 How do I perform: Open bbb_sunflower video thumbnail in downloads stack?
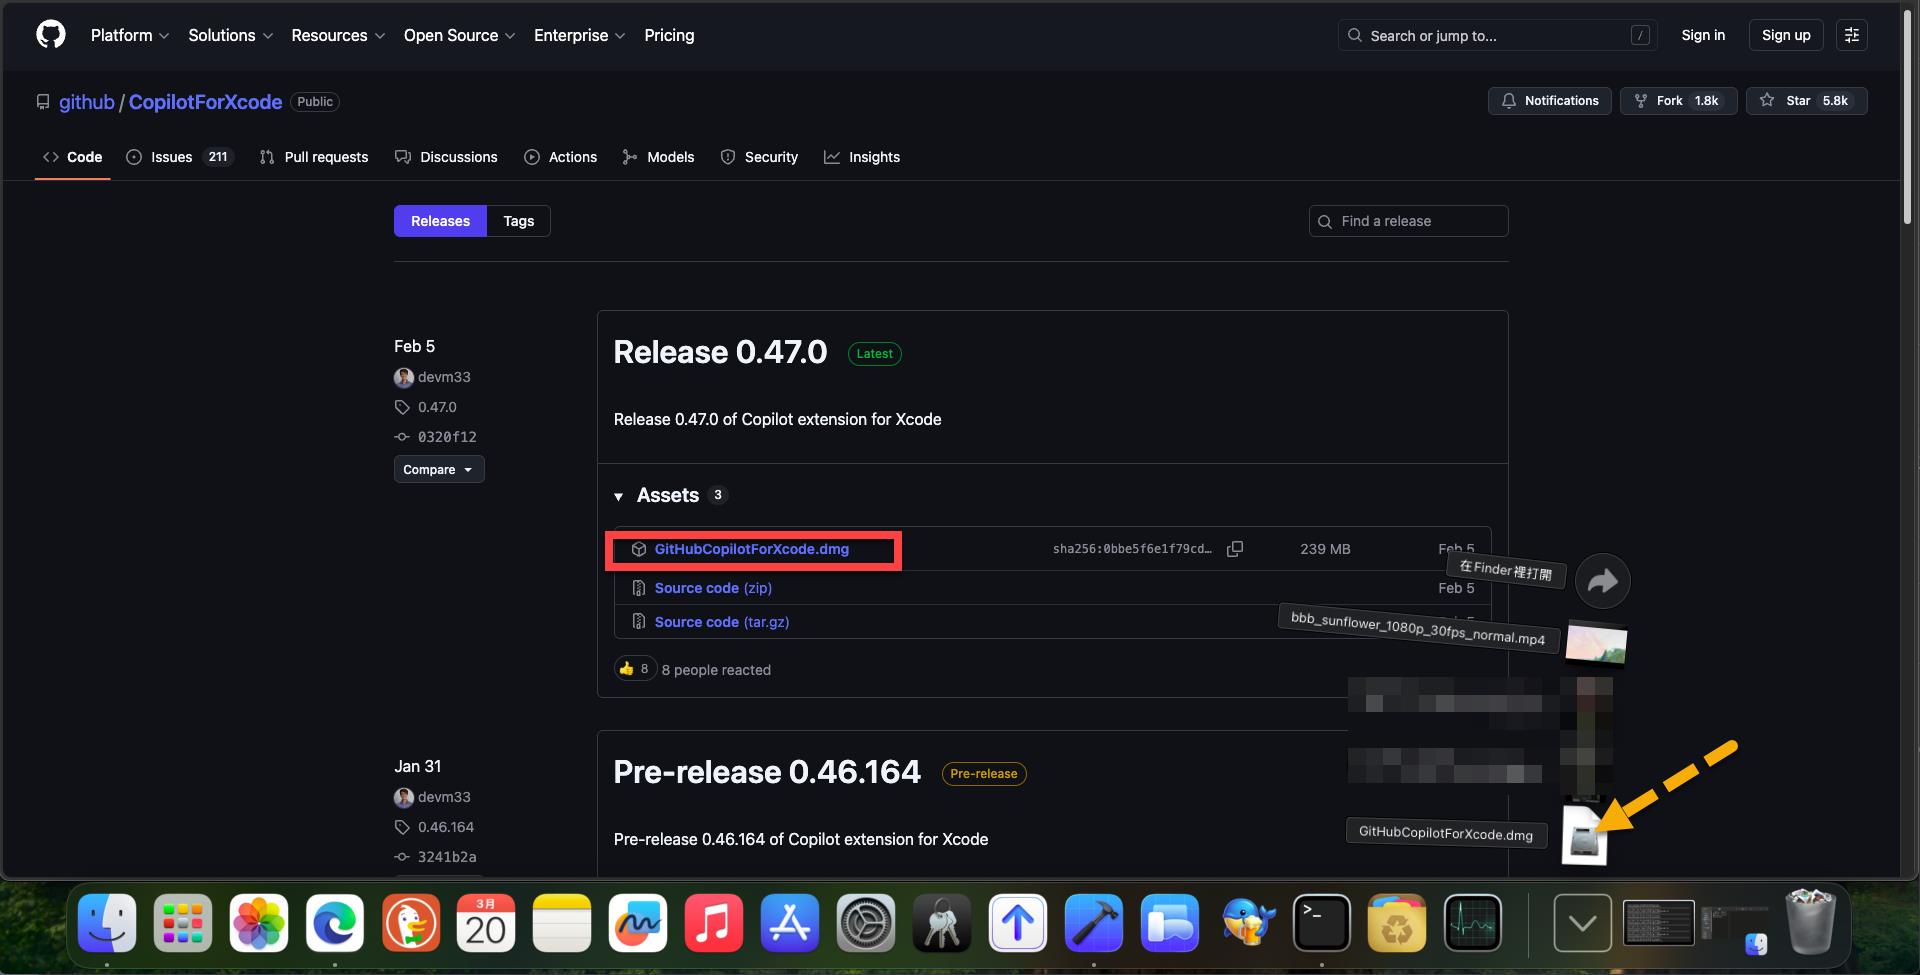(x=1596, y=644)
